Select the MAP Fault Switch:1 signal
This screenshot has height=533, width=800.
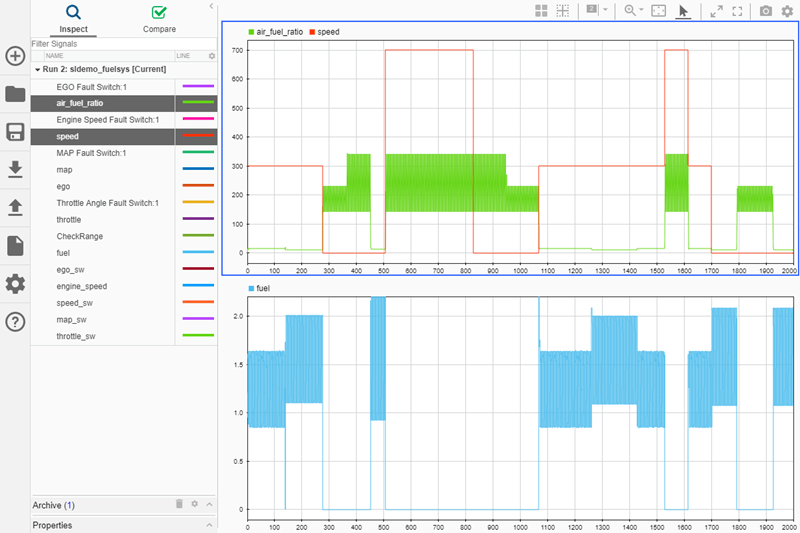pos(124,153)
